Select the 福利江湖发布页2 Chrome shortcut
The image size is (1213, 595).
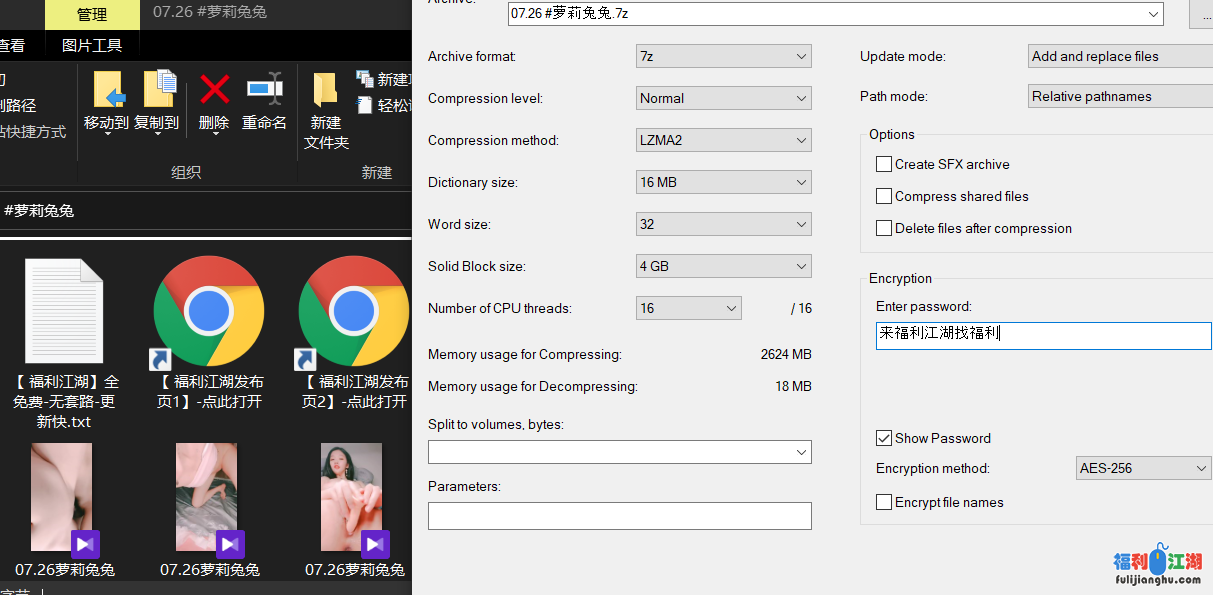(354, 313)
